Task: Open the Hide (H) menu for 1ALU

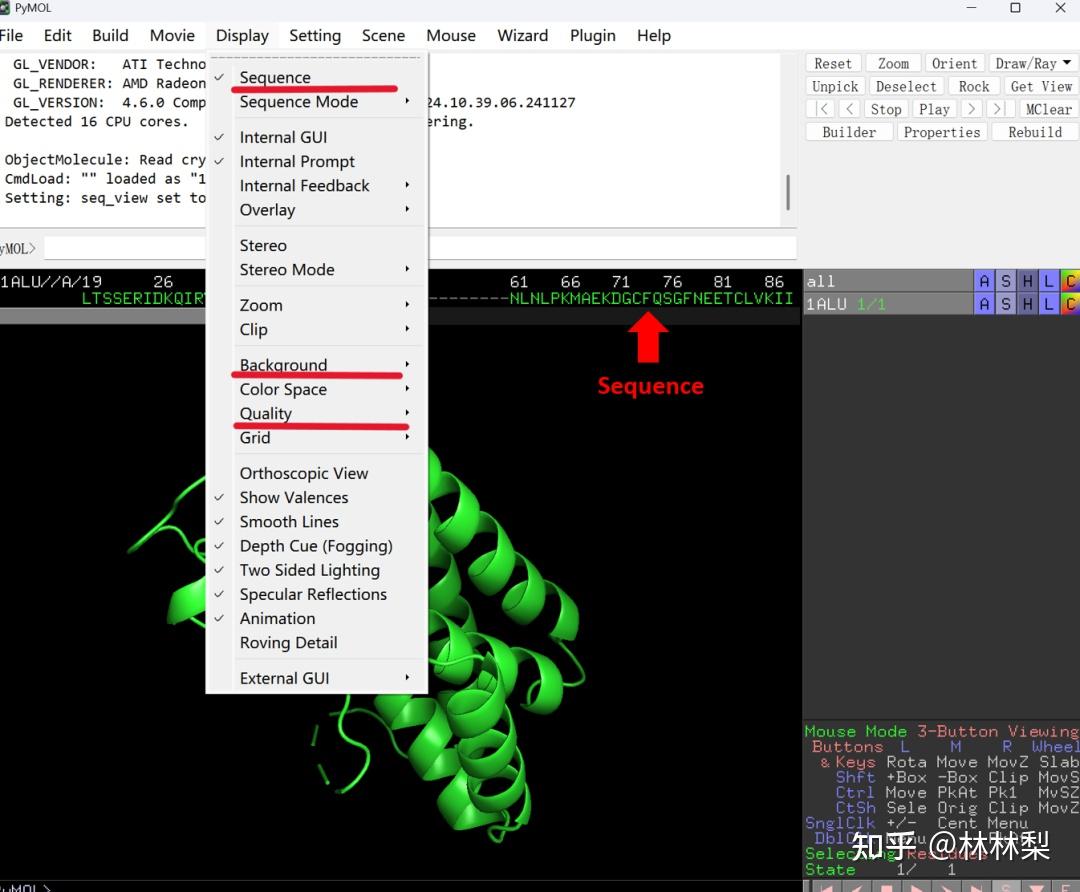Action: tap(1027, 304)
